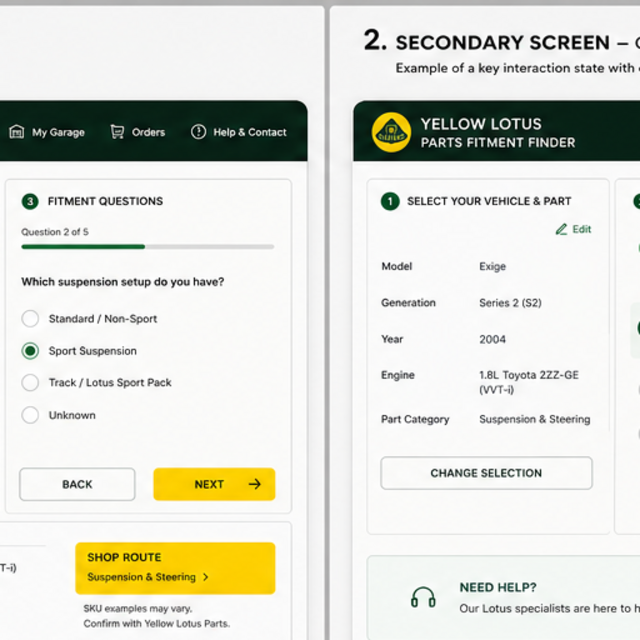Go to My Garage menu item
The height and width of the screenshot is (640, 640).
[47, 132]
